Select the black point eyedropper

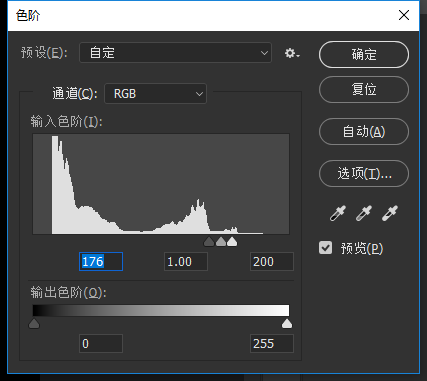pyautogui.click(x=338, y=213)
